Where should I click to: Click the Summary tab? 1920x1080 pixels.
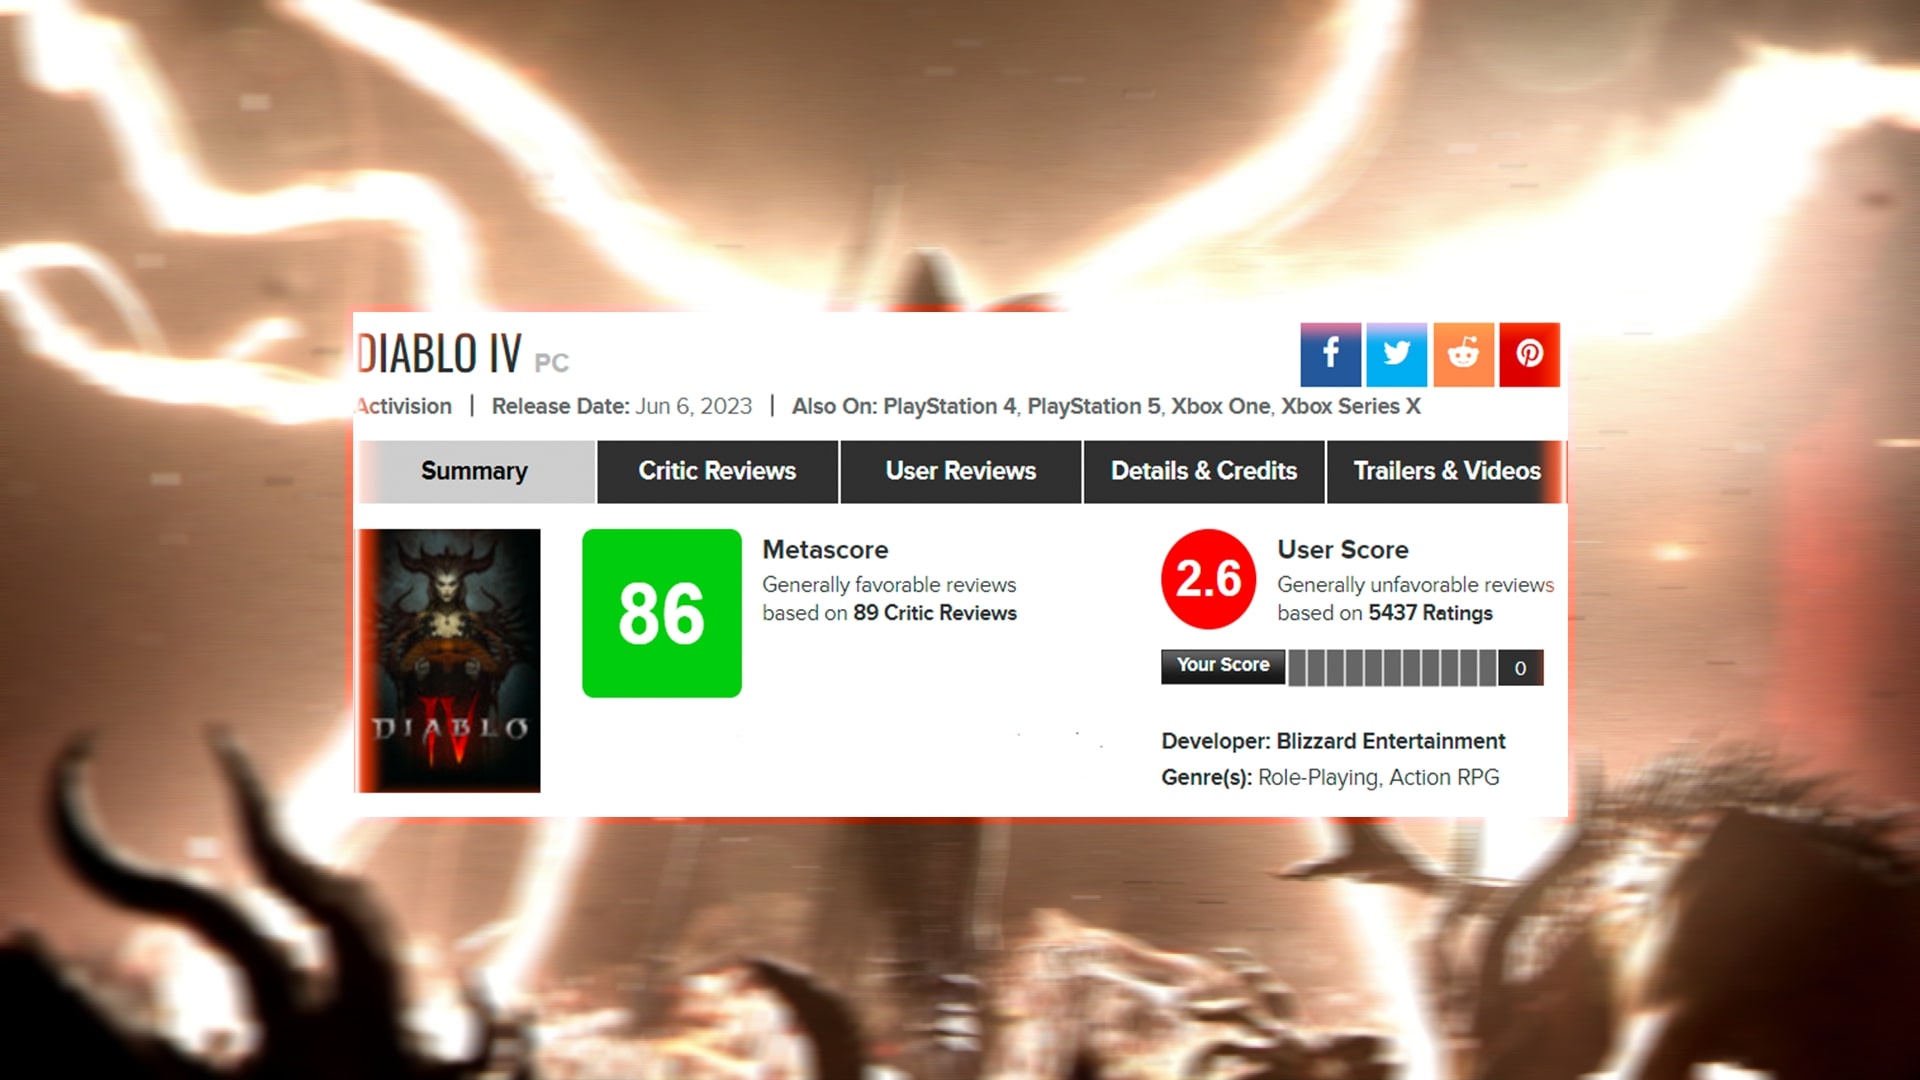coord(473,471)
